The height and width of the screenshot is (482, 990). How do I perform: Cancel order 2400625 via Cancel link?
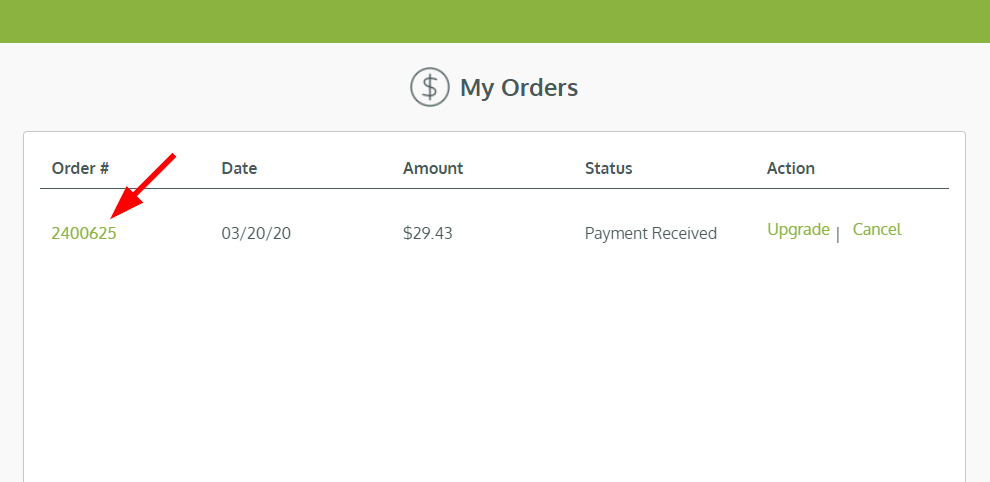coord(877,229)
